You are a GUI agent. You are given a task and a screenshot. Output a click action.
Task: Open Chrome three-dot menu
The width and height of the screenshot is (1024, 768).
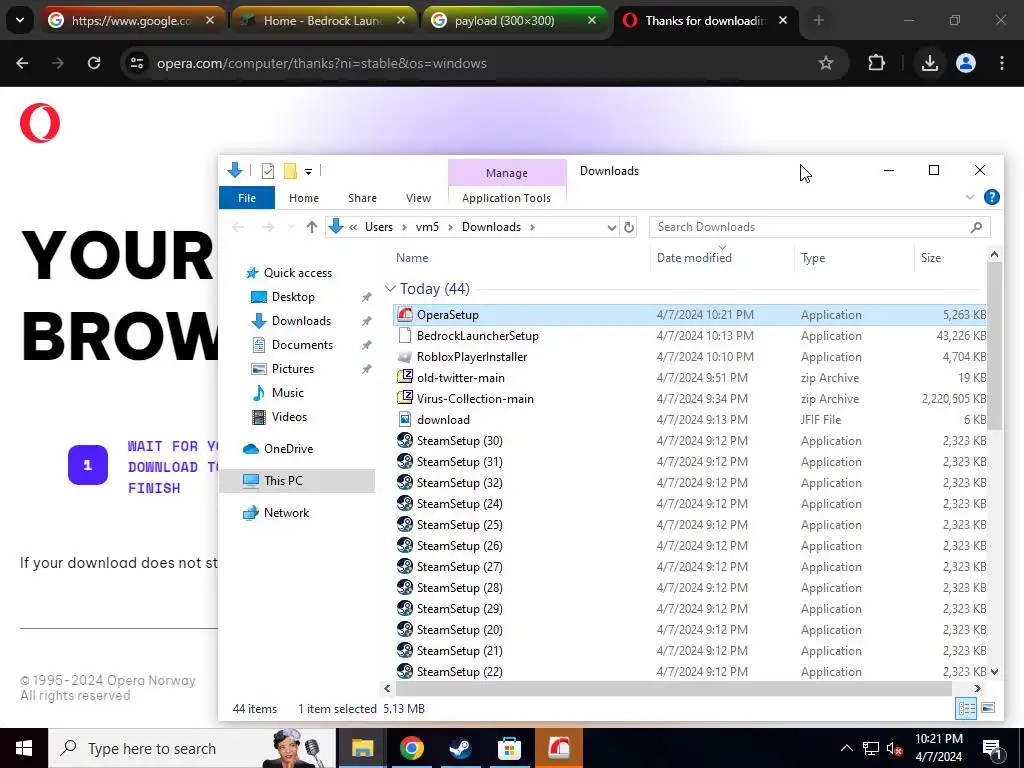1001,63
